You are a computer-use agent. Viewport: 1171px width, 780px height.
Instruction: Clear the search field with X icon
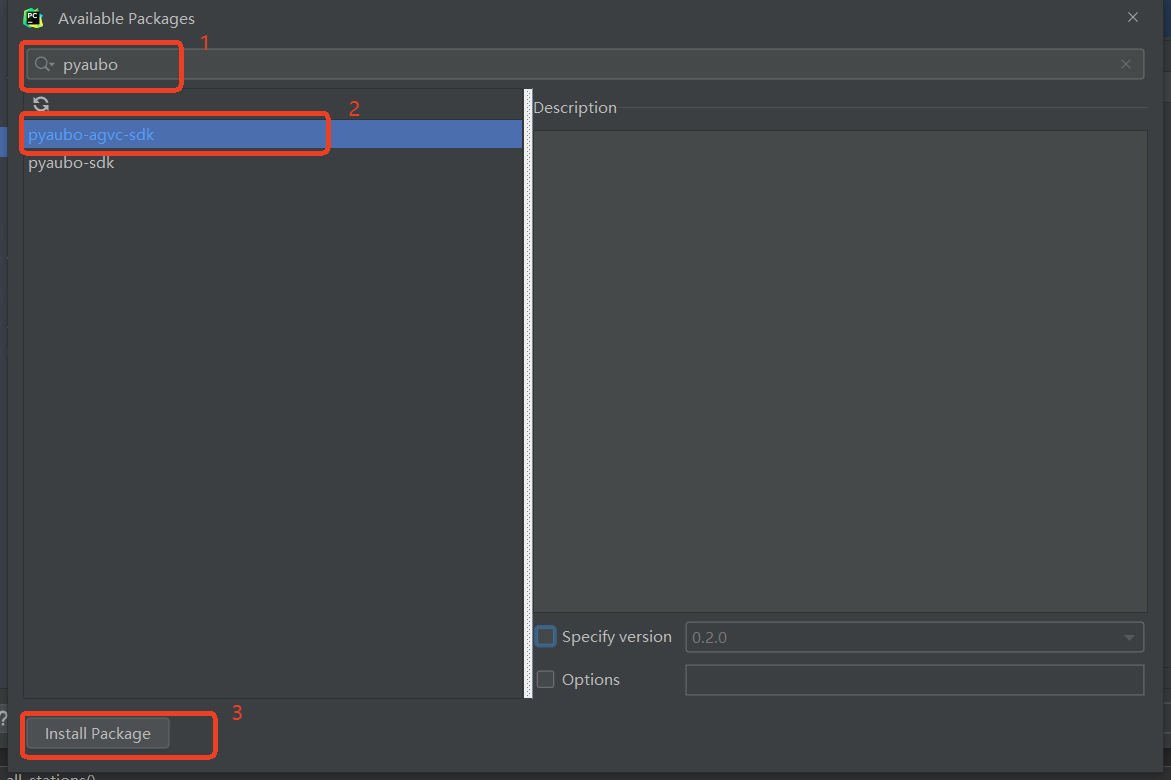(1126, 64)
